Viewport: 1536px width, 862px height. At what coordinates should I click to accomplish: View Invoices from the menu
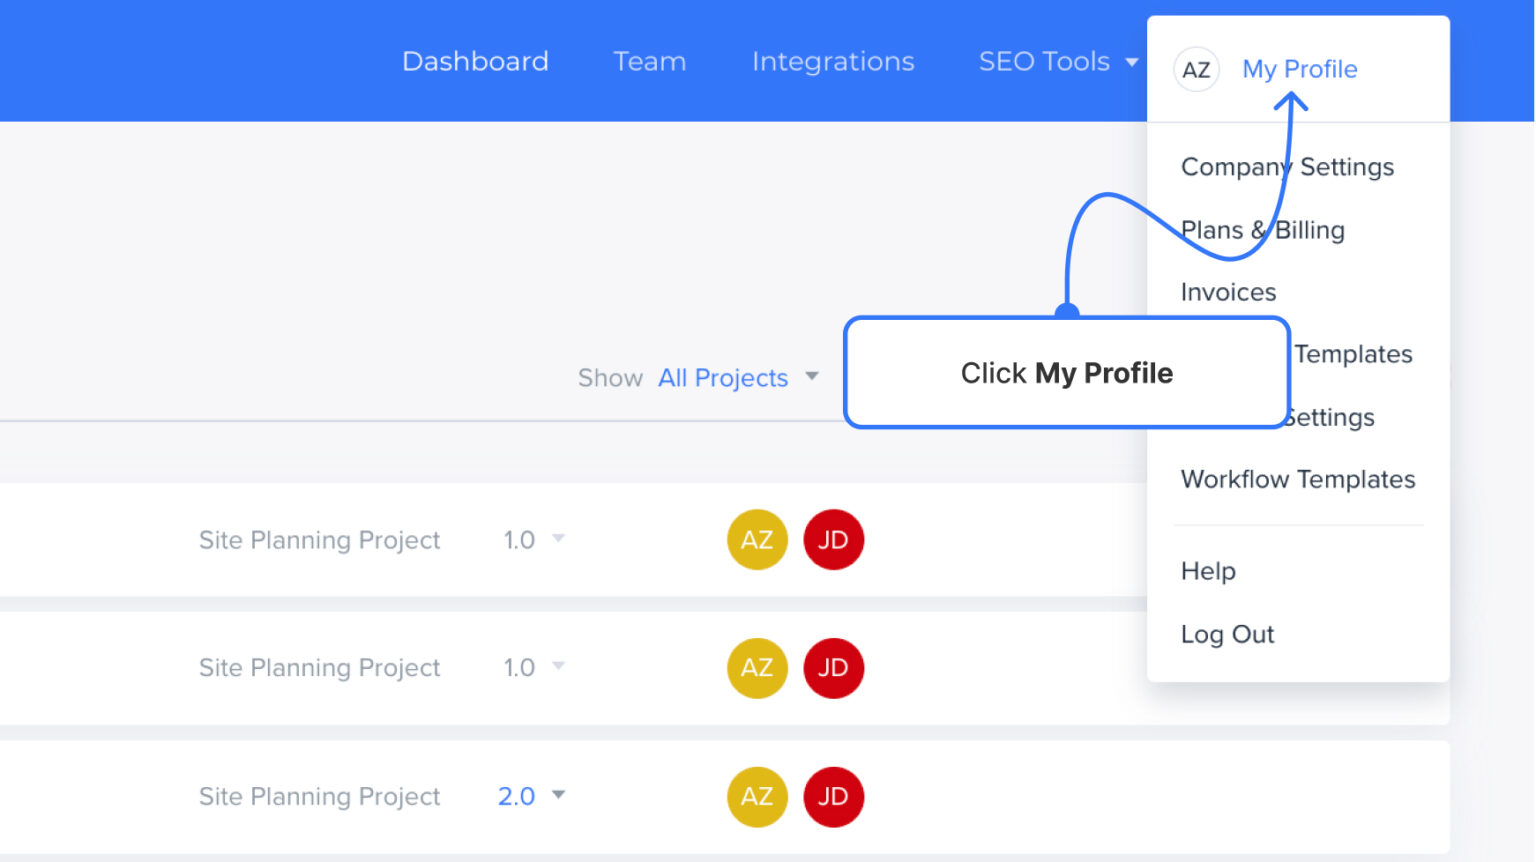tap(1228, 291)
